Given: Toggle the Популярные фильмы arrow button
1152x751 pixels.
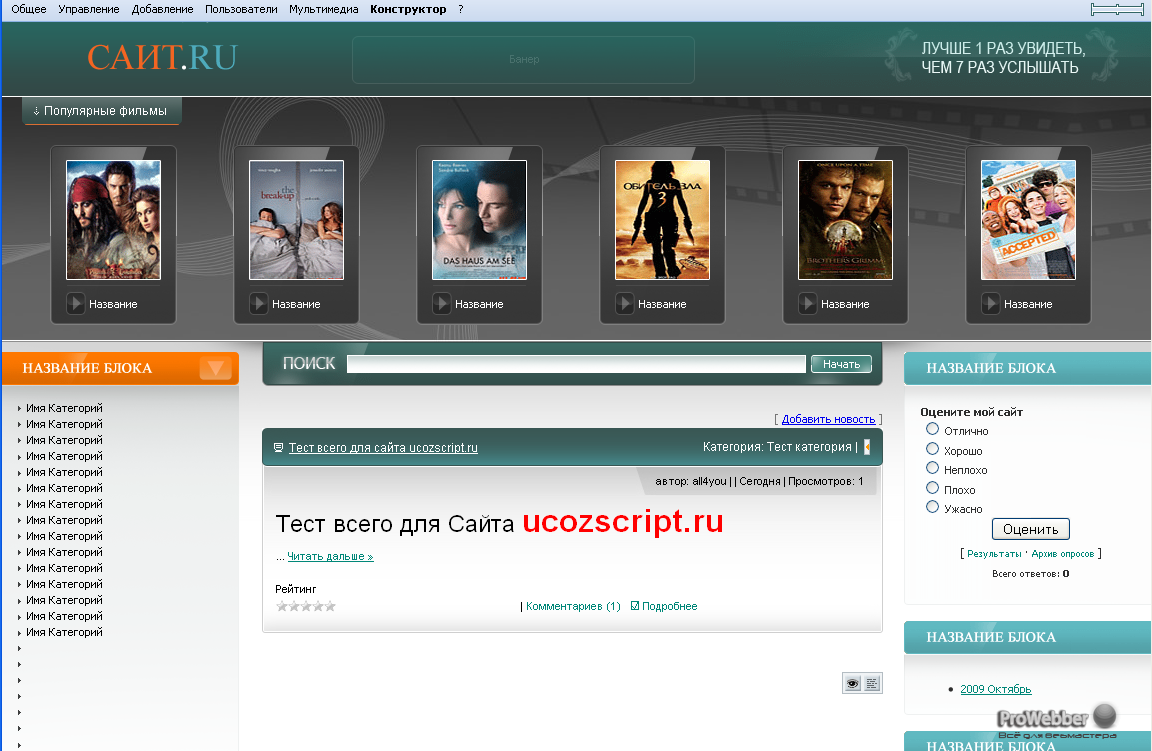Looking at the screenshot, I should pyautogui.click(x=102, y=111).
